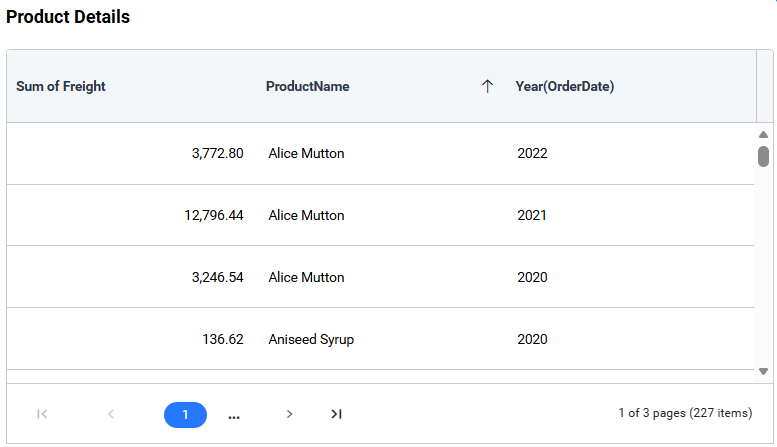This screenshot has height=447, width=777.
Task: Go to the first page
Action: [42, 414]
